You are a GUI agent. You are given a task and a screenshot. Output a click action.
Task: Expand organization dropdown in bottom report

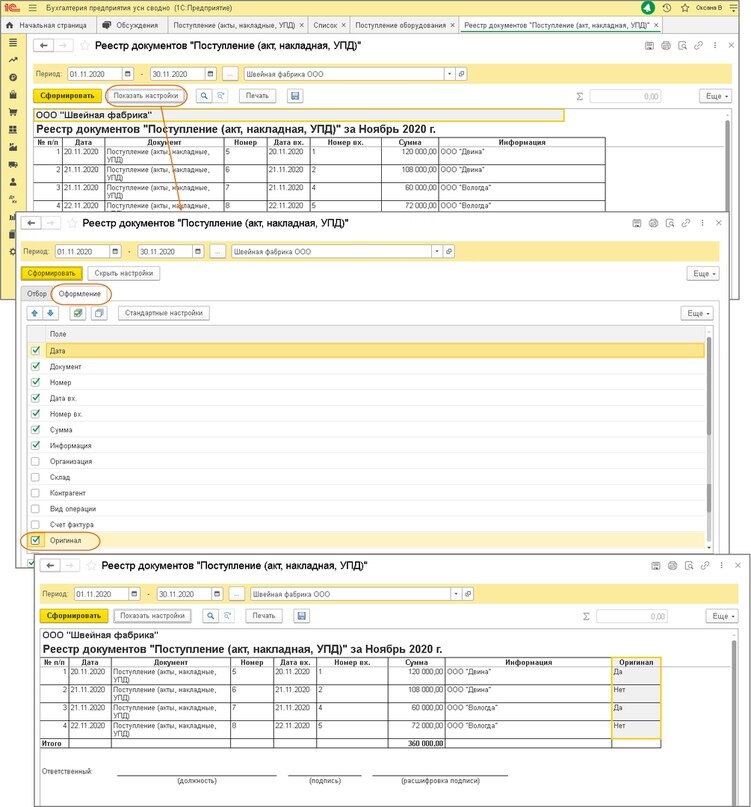(x=456, y=594)
